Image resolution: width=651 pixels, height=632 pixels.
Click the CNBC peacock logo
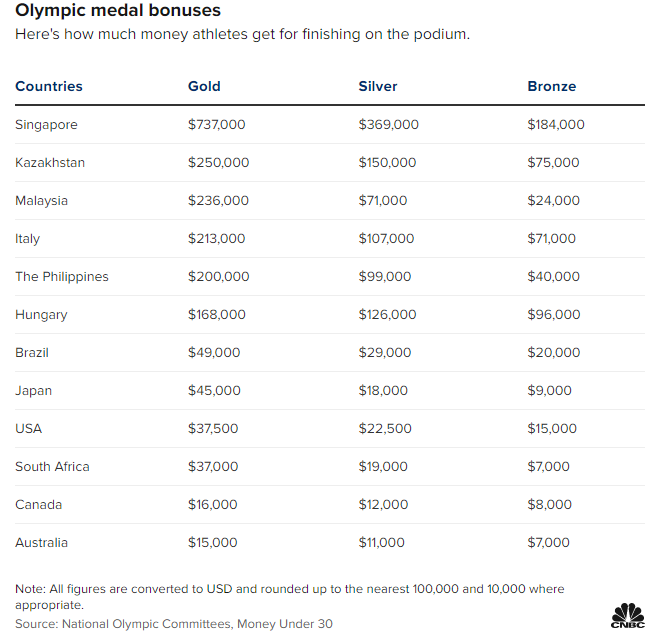click(627, 616)
